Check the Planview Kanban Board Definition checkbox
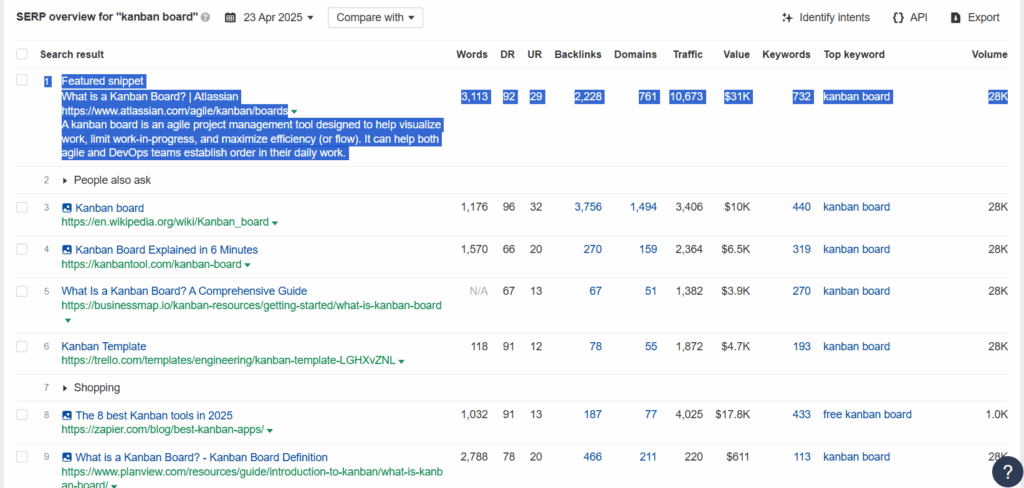 (x=22, y=457)
